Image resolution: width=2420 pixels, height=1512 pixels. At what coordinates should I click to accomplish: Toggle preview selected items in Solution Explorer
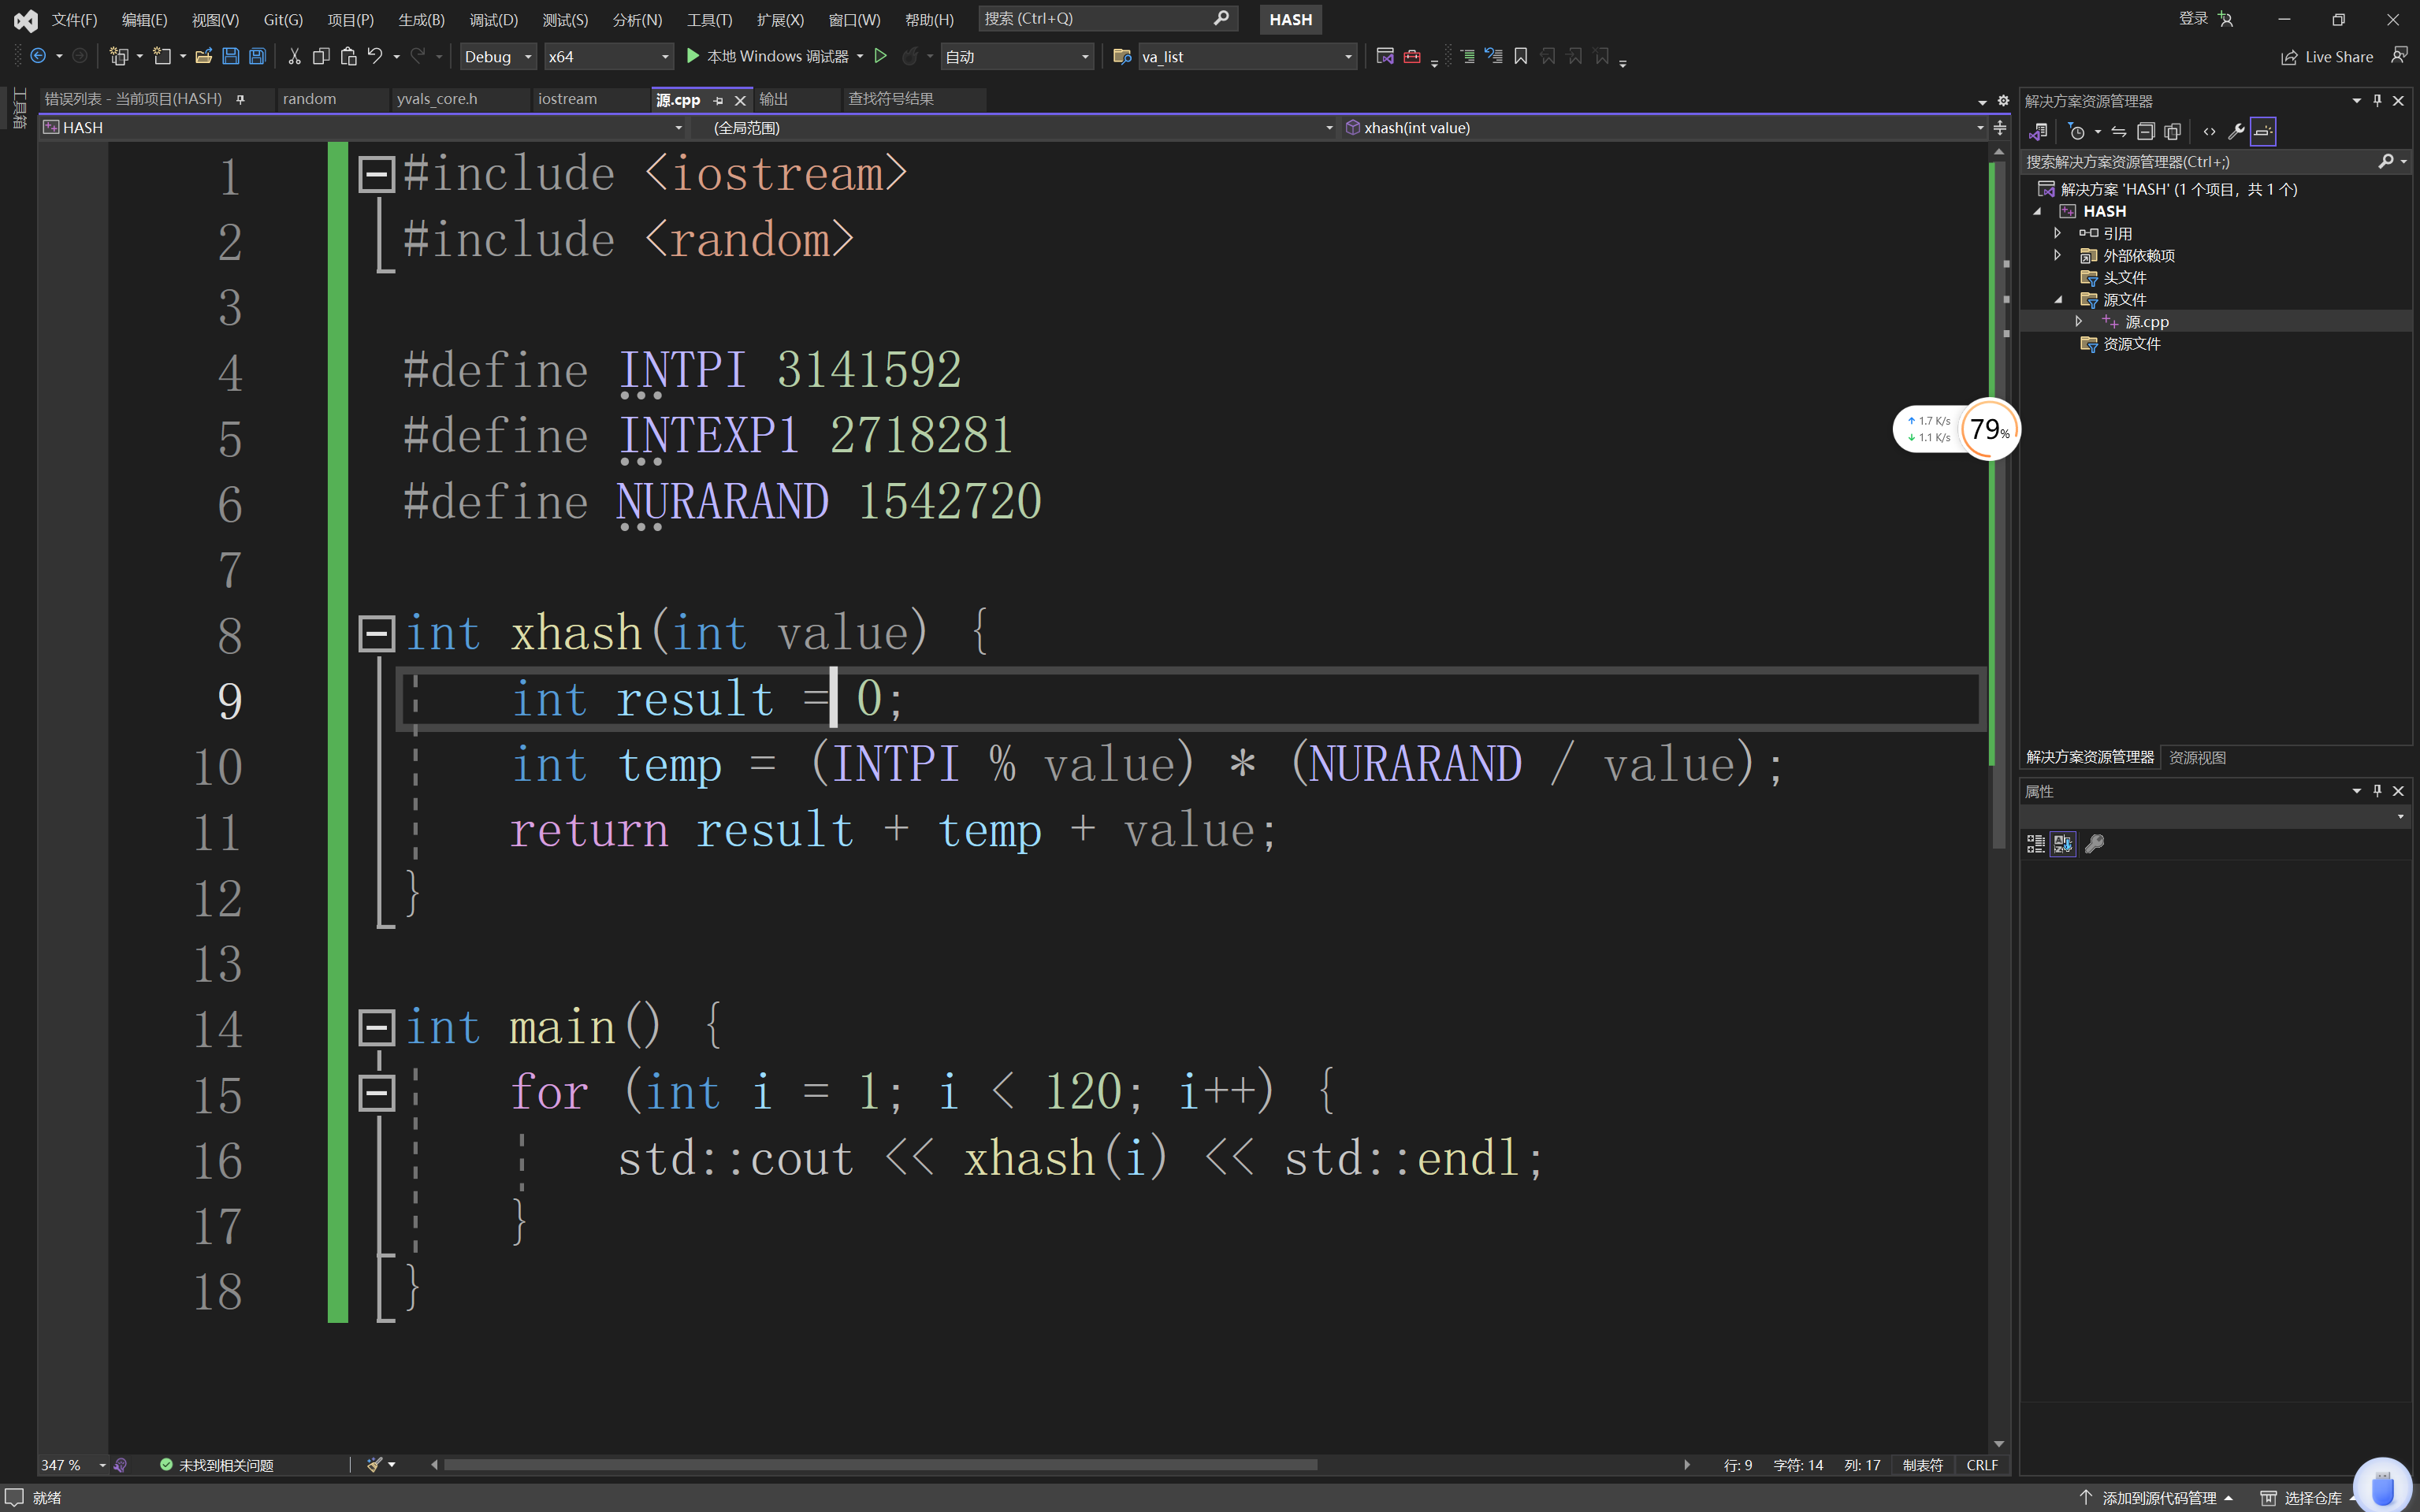click(2263, 131)
